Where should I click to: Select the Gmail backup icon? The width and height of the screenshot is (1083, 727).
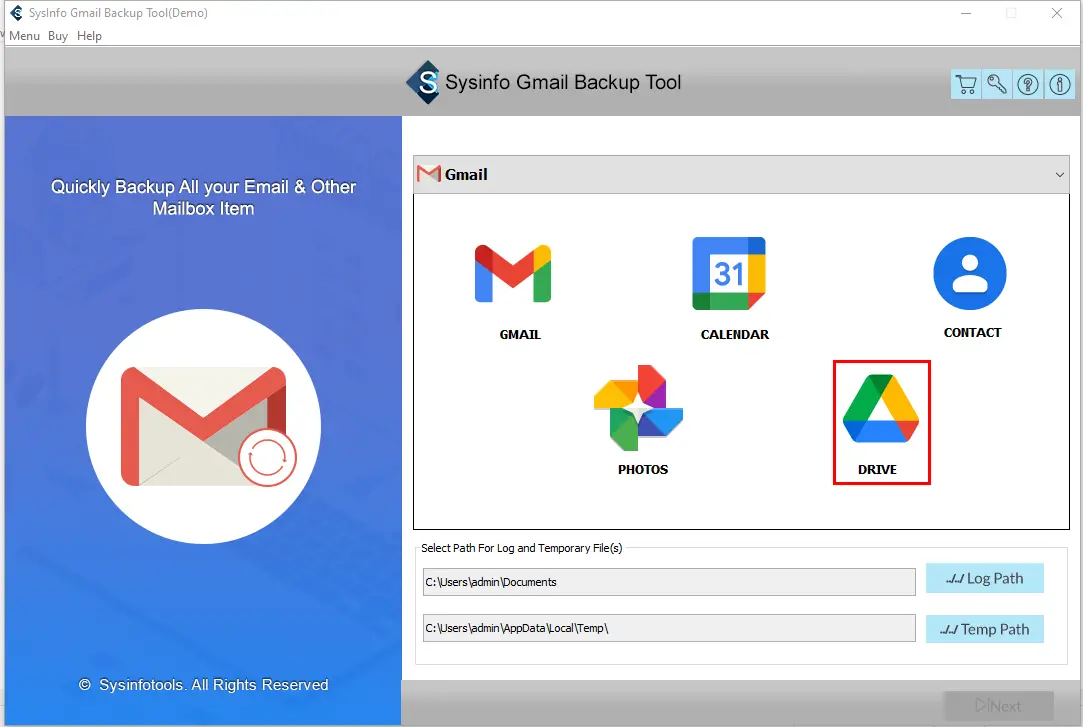[513, 273]
